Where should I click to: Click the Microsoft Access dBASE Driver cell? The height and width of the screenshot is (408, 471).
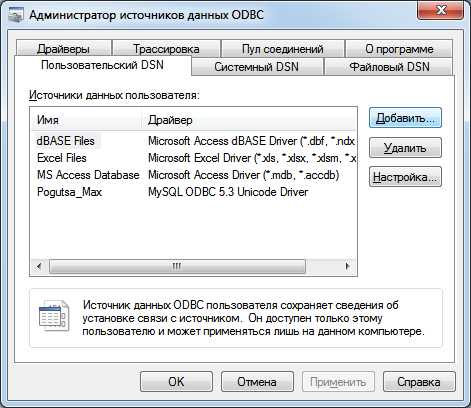coord(251,141)
